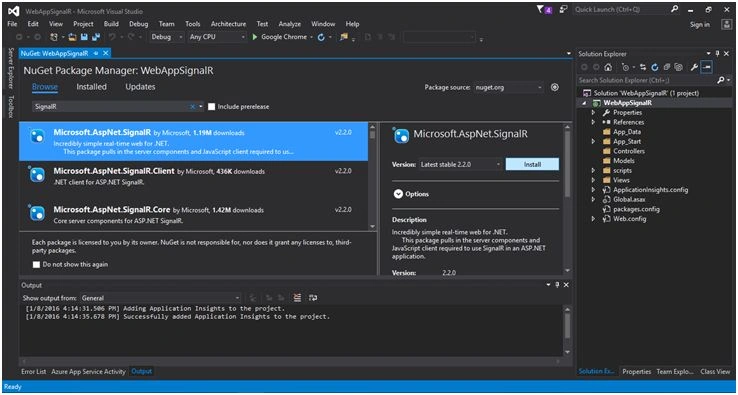Switch to the Class View tab
Image resolution: width=738 pixels, height=395 pixels.
point(715,371)
